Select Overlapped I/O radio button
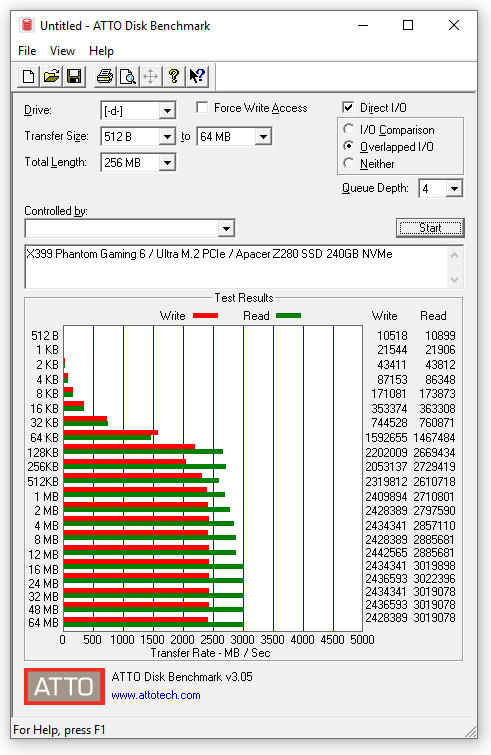Screen dimensions: 491x755 (349, 146)
